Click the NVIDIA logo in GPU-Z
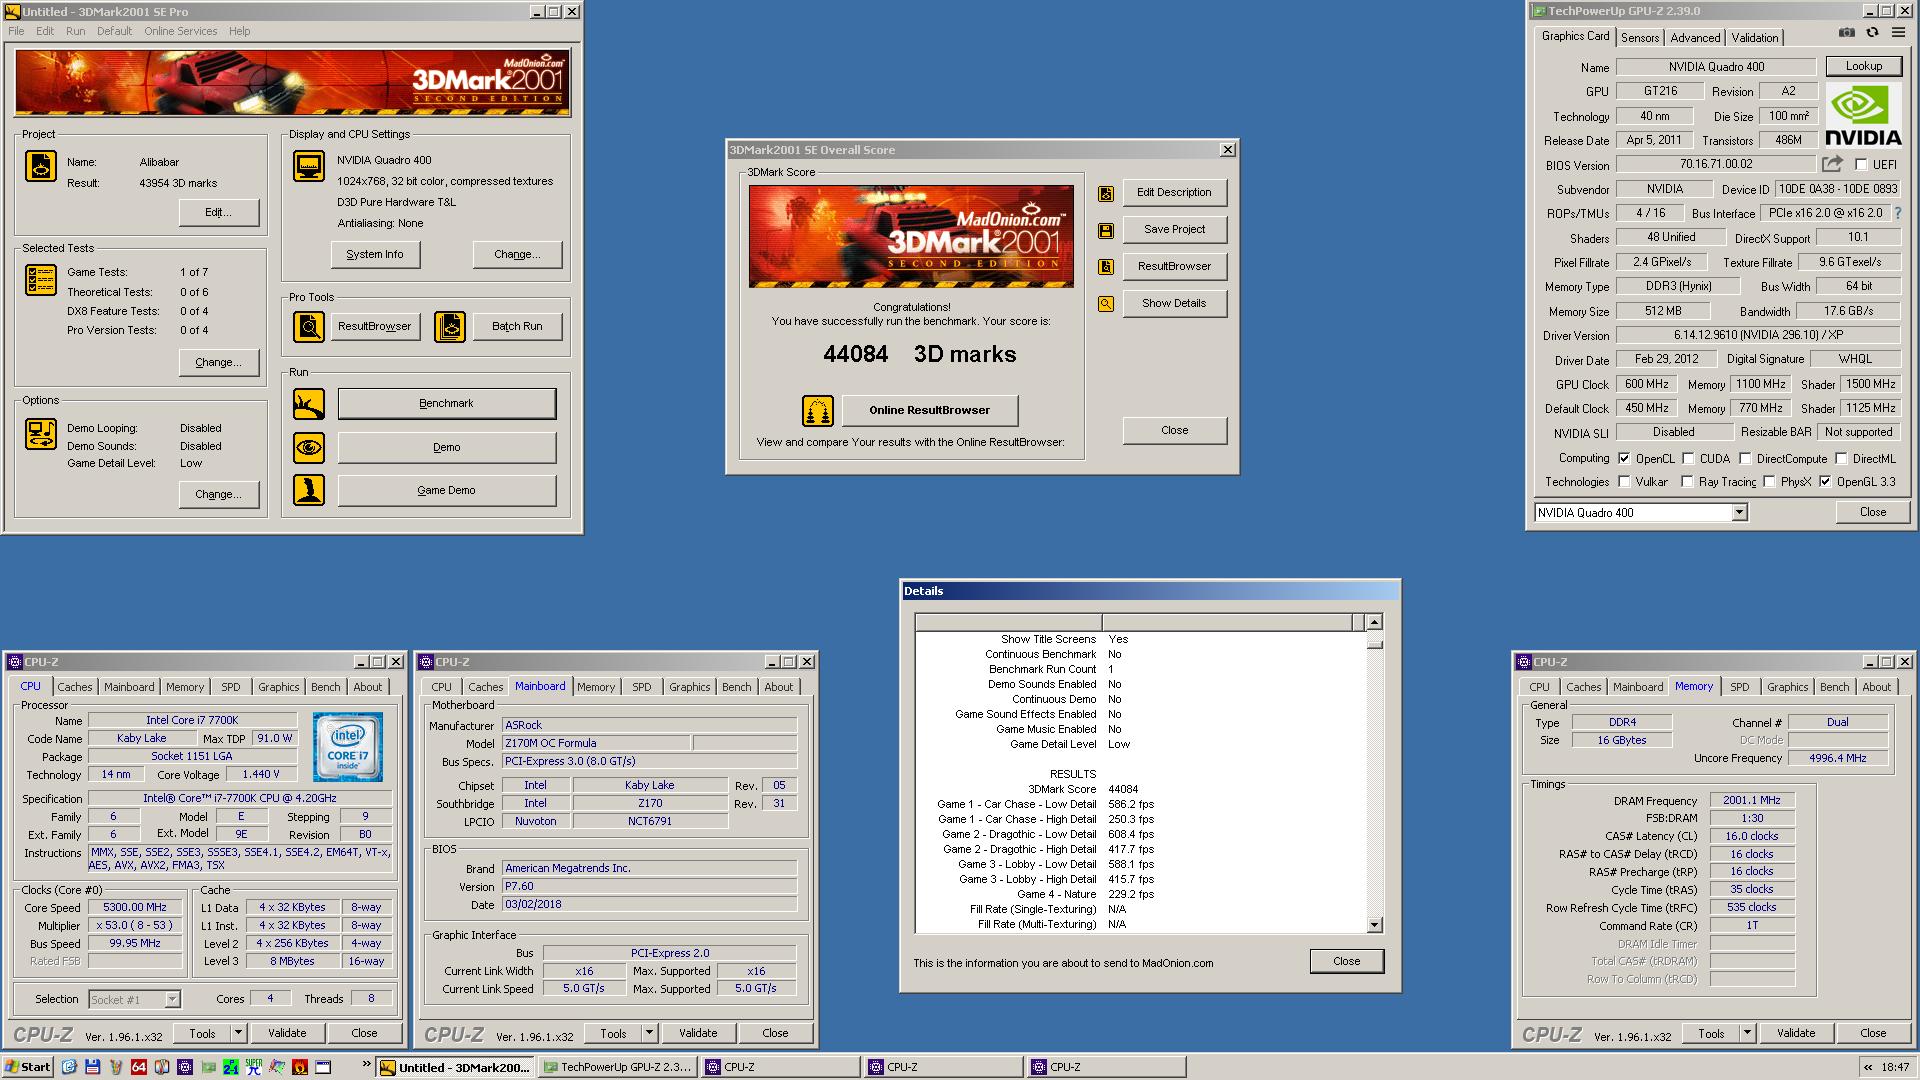 (x=1863, y=115)
